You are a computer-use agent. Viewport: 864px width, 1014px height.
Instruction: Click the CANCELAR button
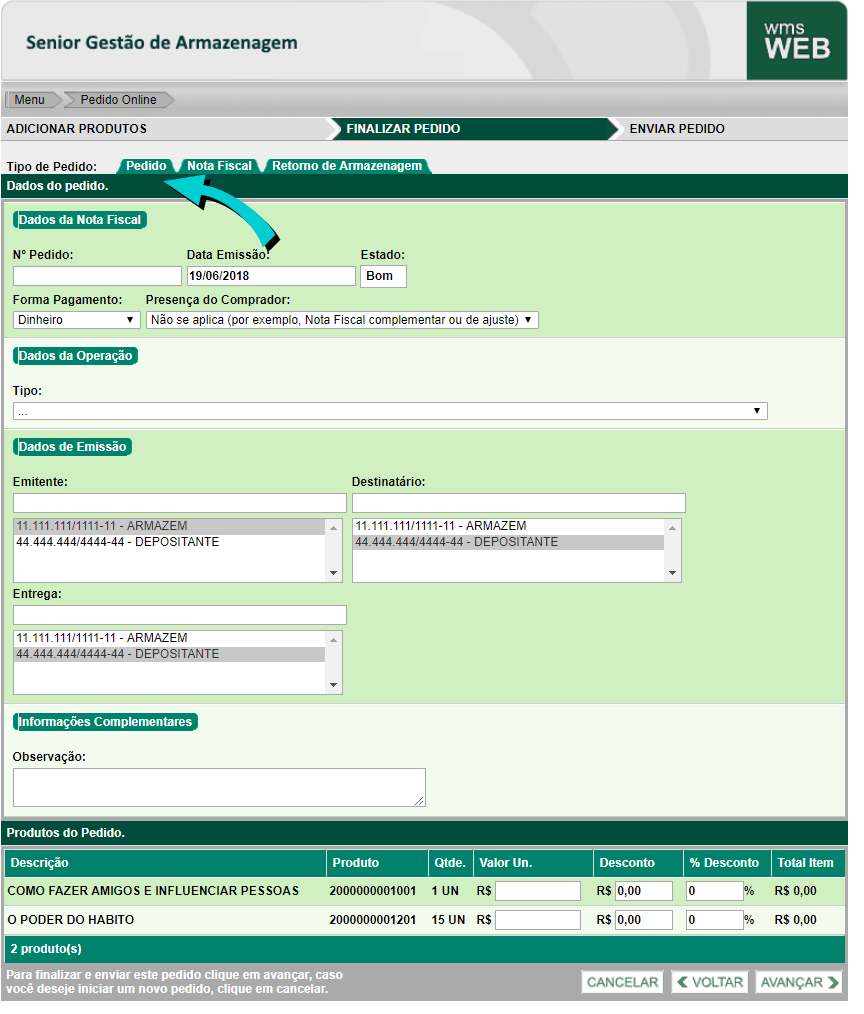622,982
